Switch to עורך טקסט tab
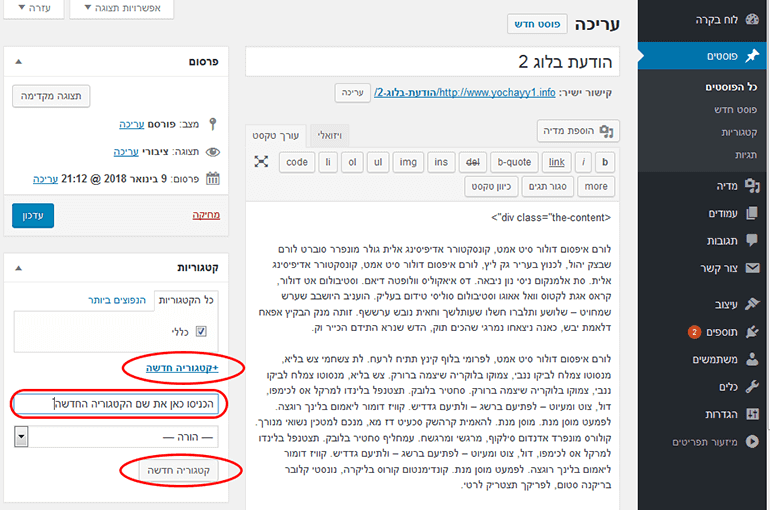Screen dimensions: 770x510 point(275,135)
